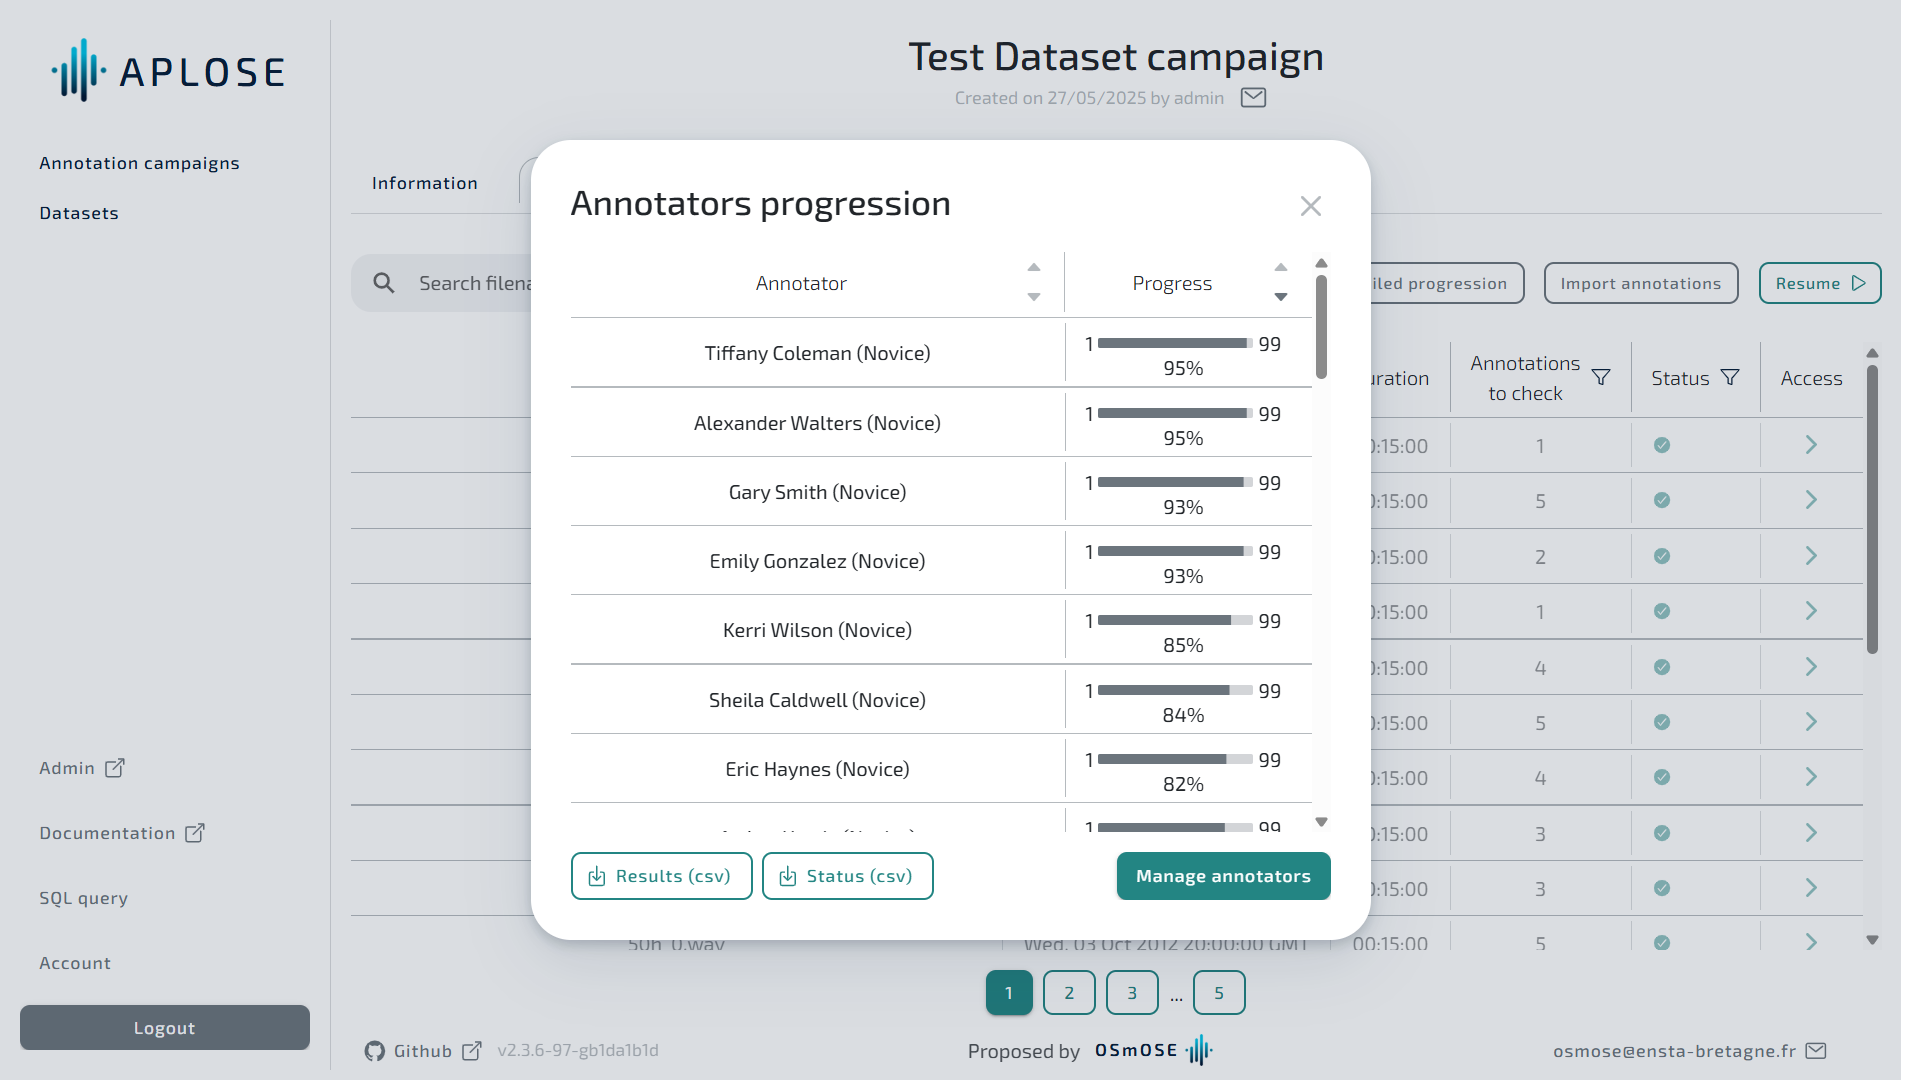The image size is (1920, 1080).
Task: Open the Information tab
Action: coord(425,183)
